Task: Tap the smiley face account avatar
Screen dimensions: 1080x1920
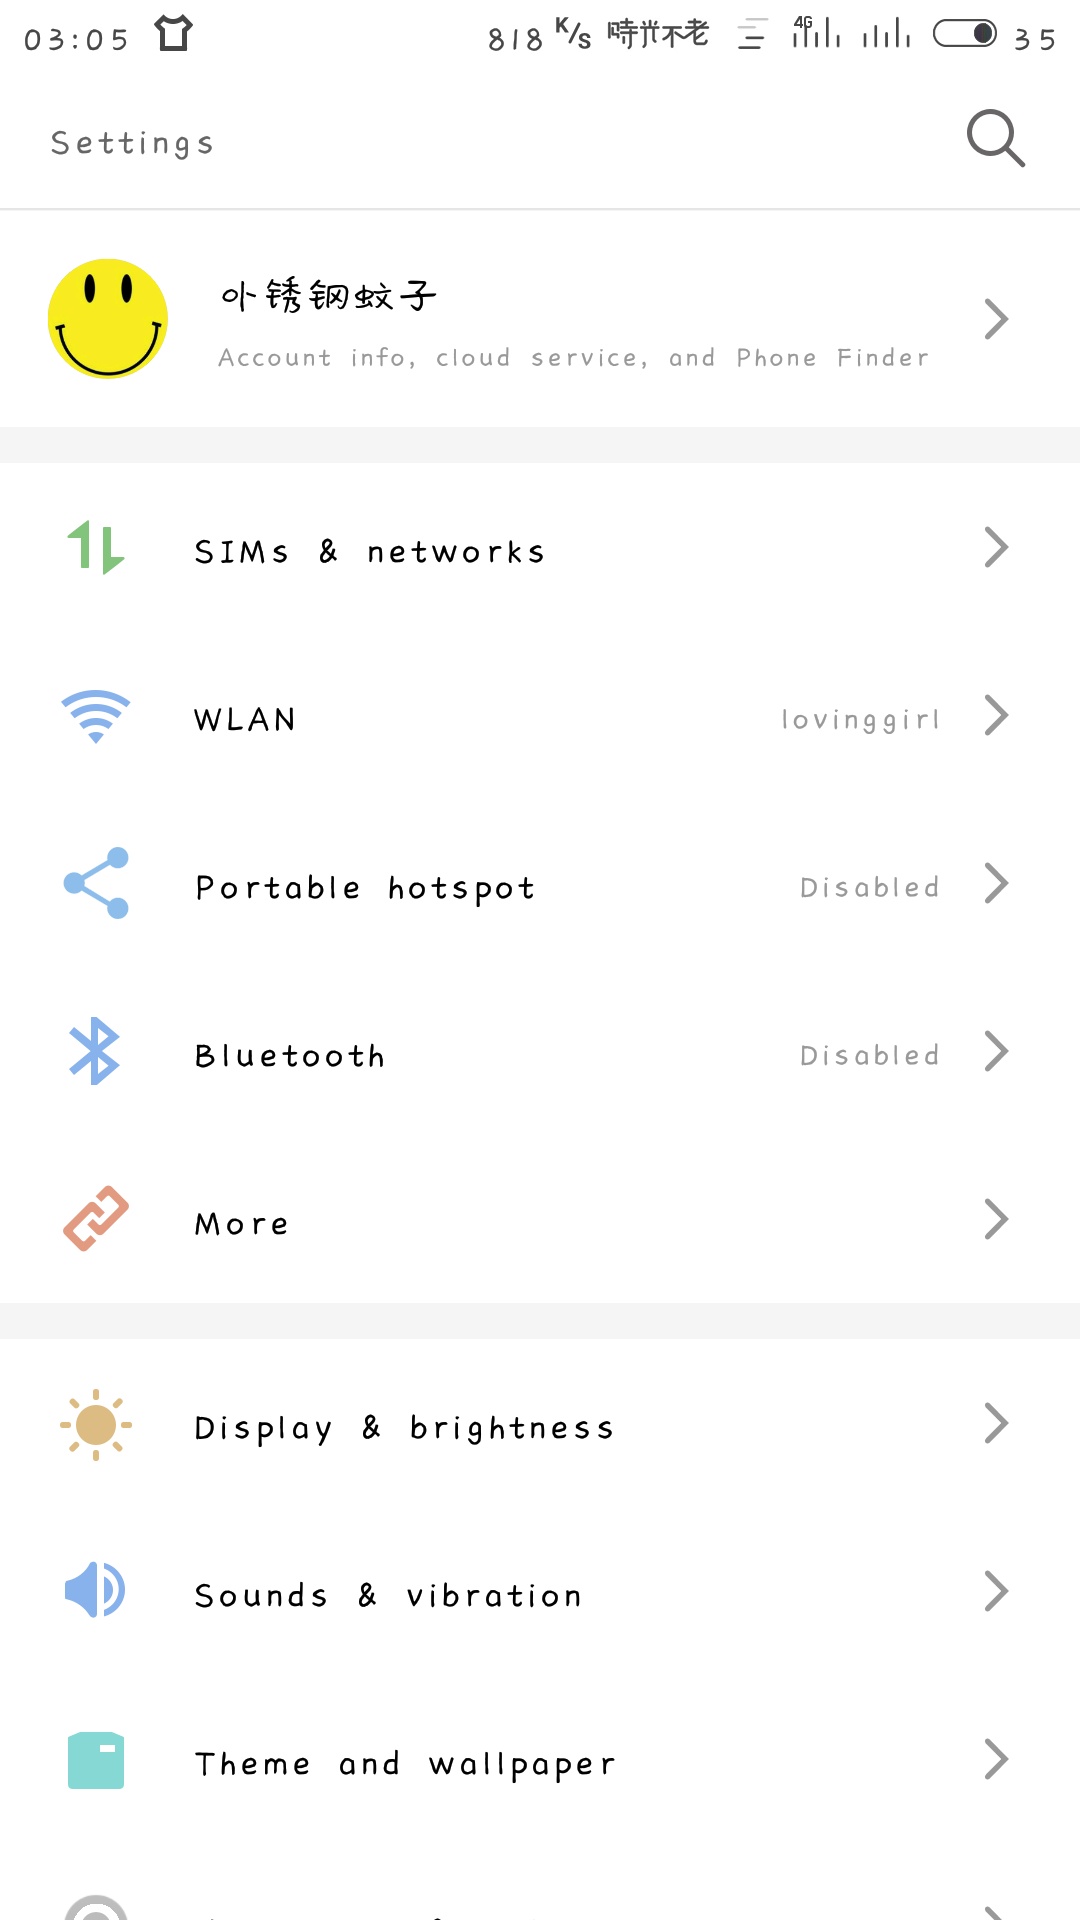Action: (108, 319)
